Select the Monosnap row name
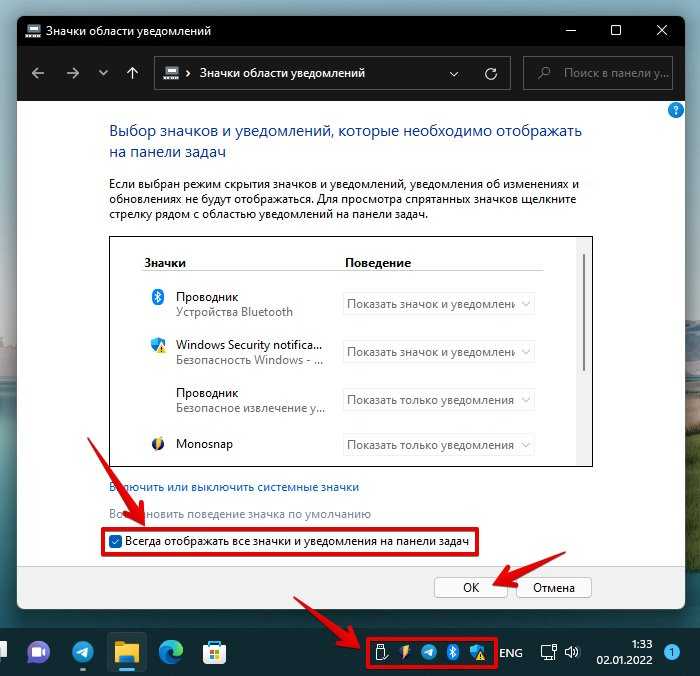 tap(204, 444)
